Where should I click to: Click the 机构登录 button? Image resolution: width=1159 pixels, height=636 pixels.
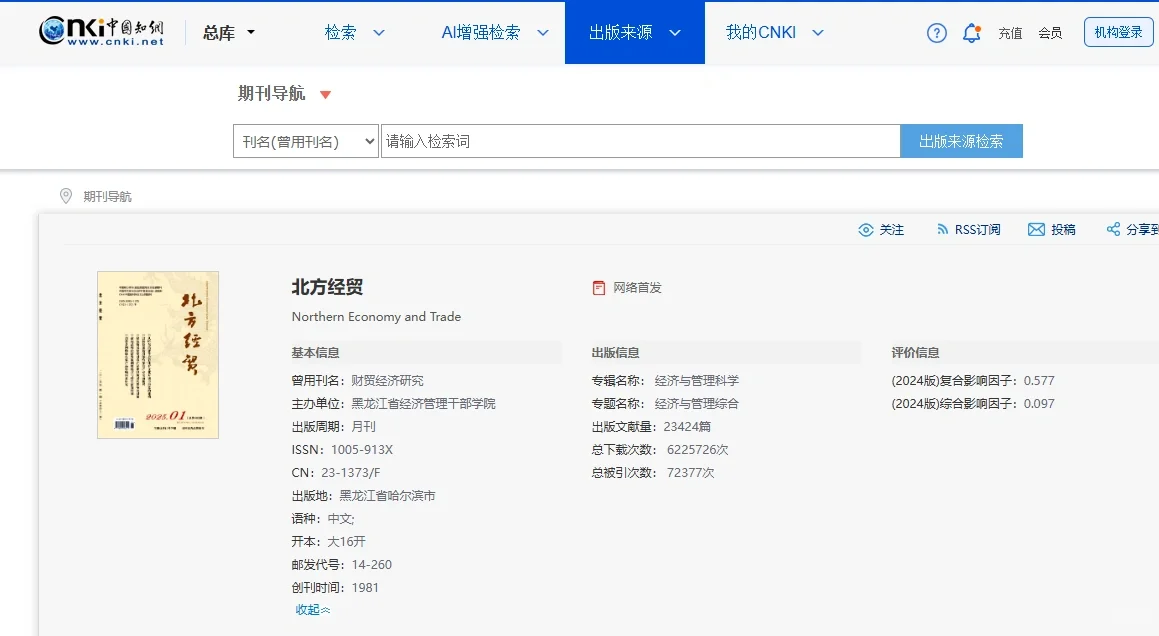pos(1117,31)
